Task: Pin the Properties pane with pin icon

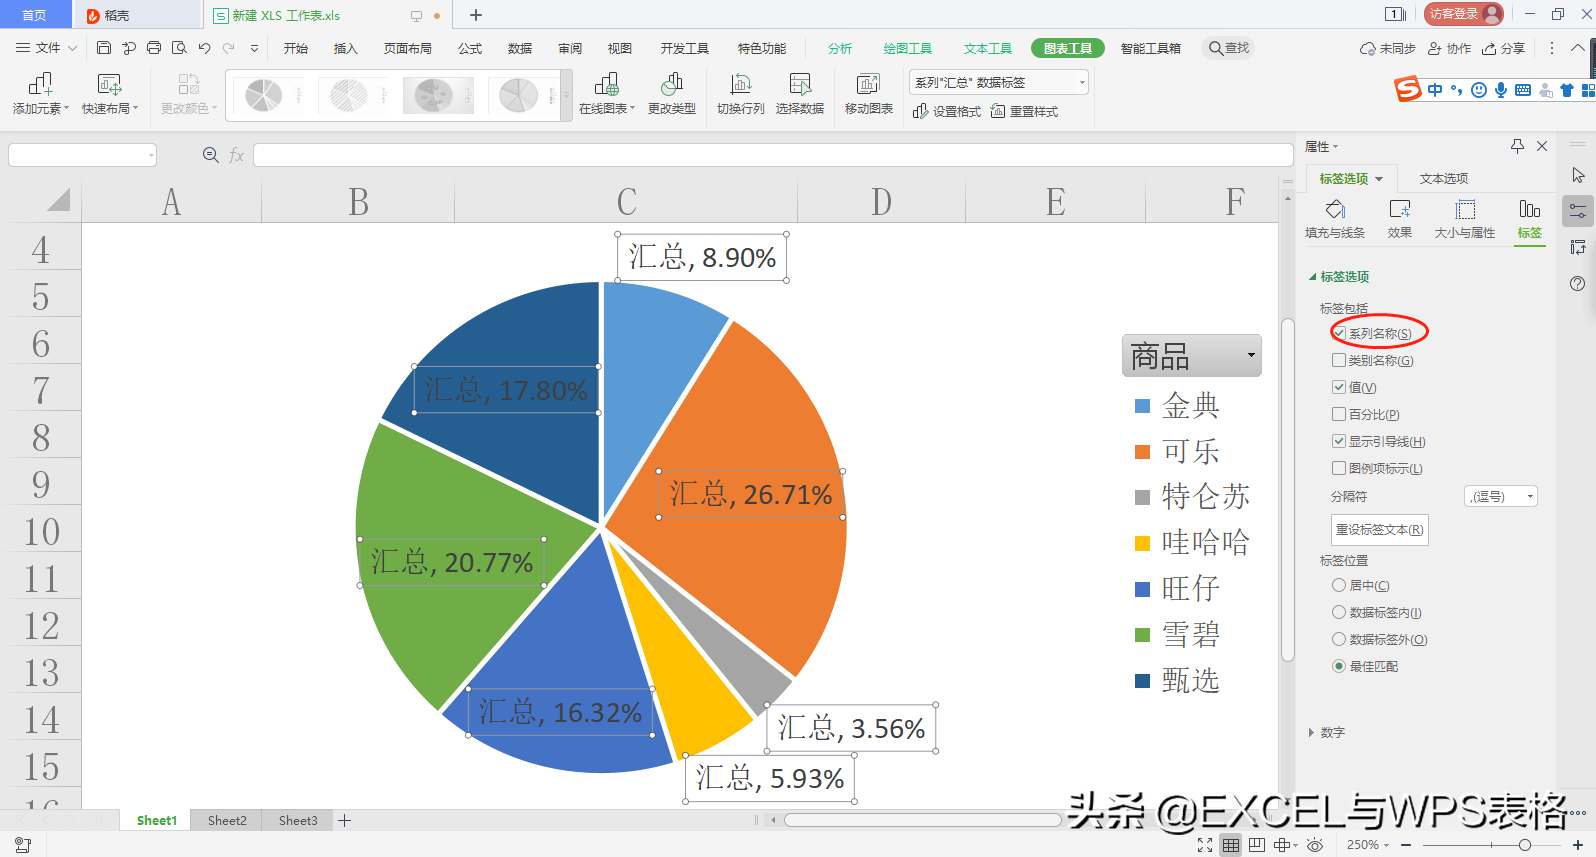Action: tap(1517, 146)
